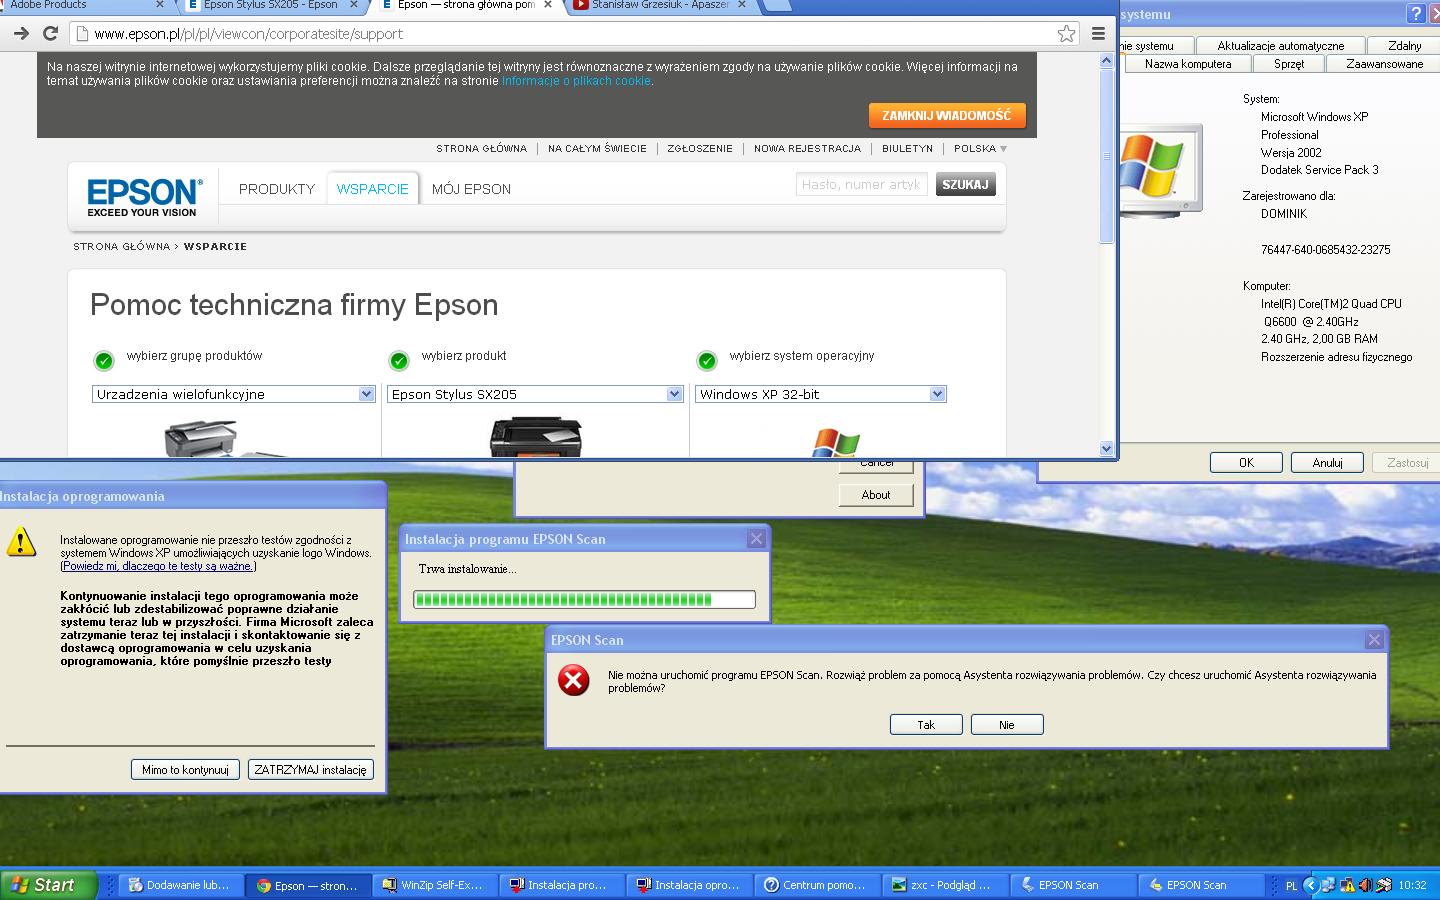Click the Epson logo on the website
Viewport: 1440px width, 900px height.
tap(144, 197)
